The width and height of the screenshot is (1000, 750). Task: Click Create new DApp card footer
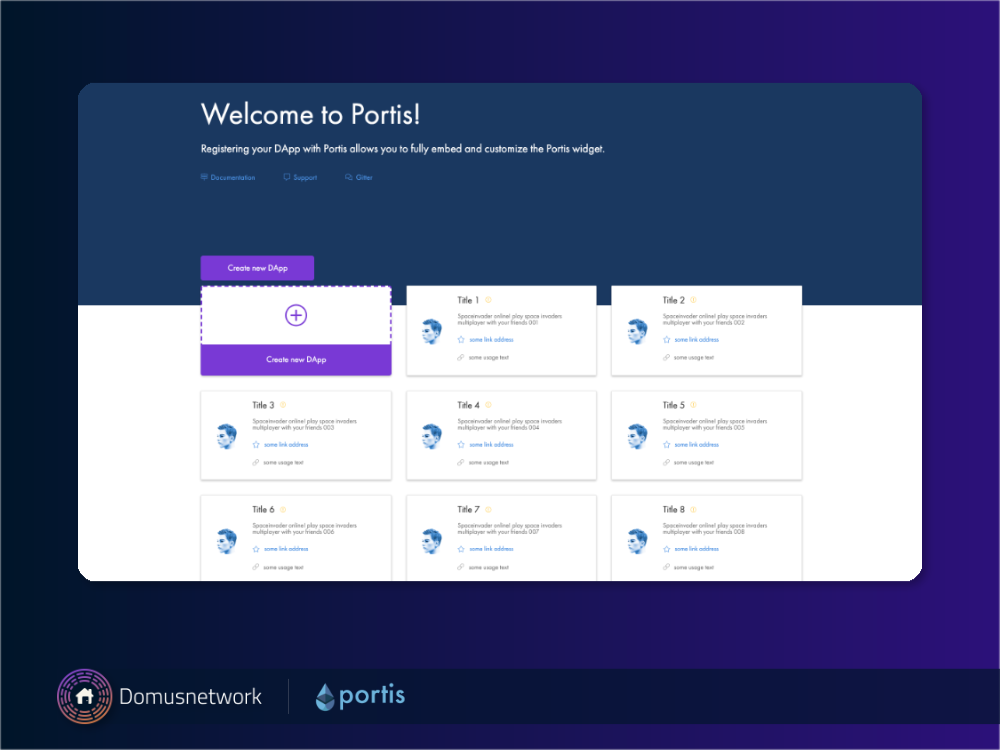tap(296, 360)
